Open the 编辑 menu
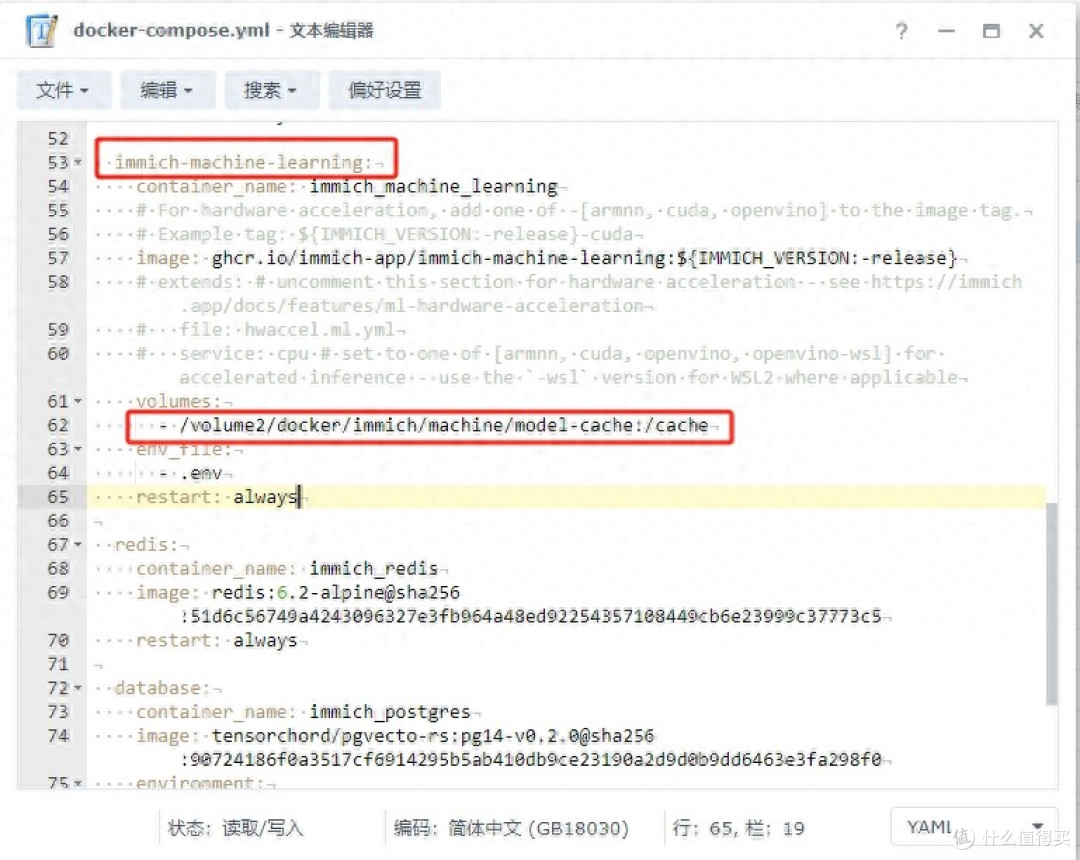1080x860 pixels. (x=167, y=90)
